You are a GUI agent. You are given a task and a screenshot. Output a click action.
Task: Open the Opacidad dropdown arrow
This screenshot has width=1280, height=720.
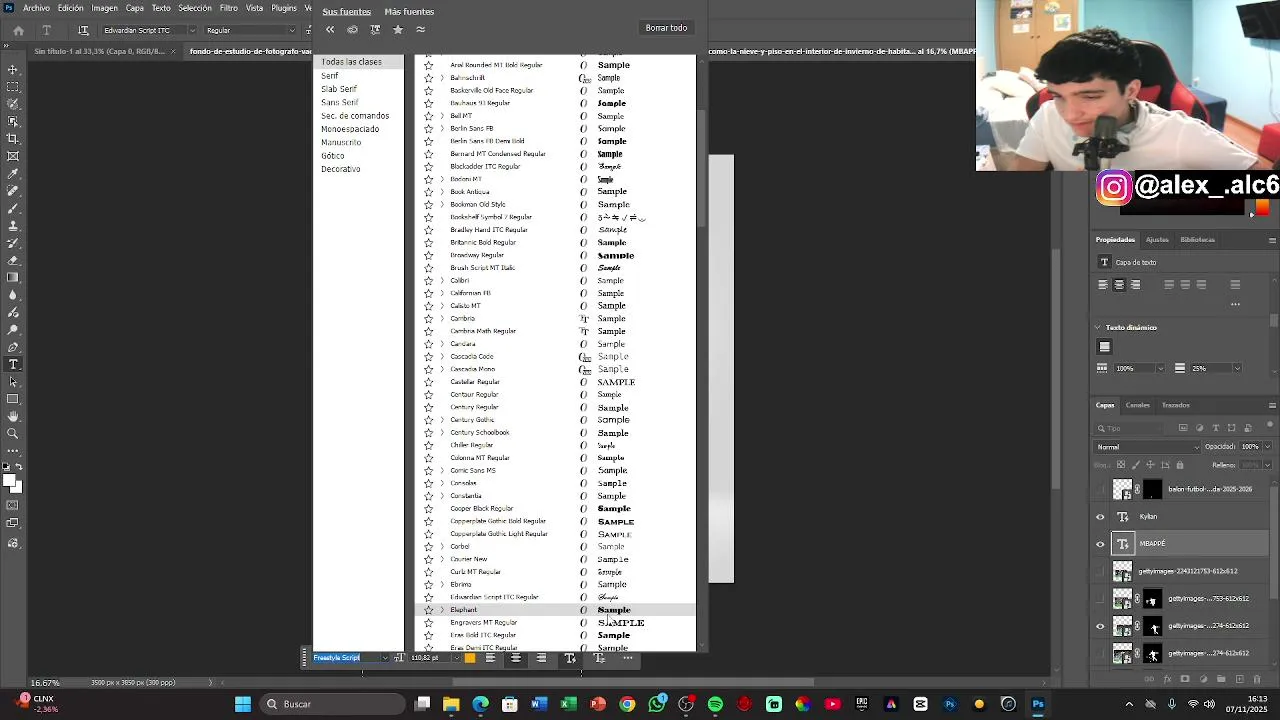point(1267,447)
